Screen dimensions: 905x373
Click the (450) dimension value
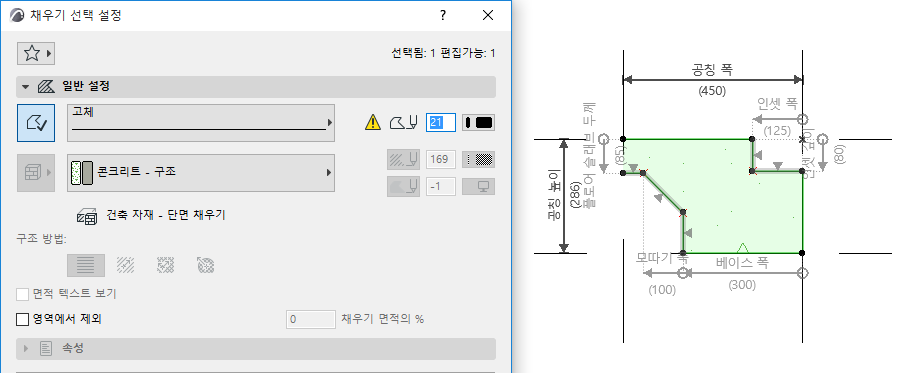click(712, 91)
